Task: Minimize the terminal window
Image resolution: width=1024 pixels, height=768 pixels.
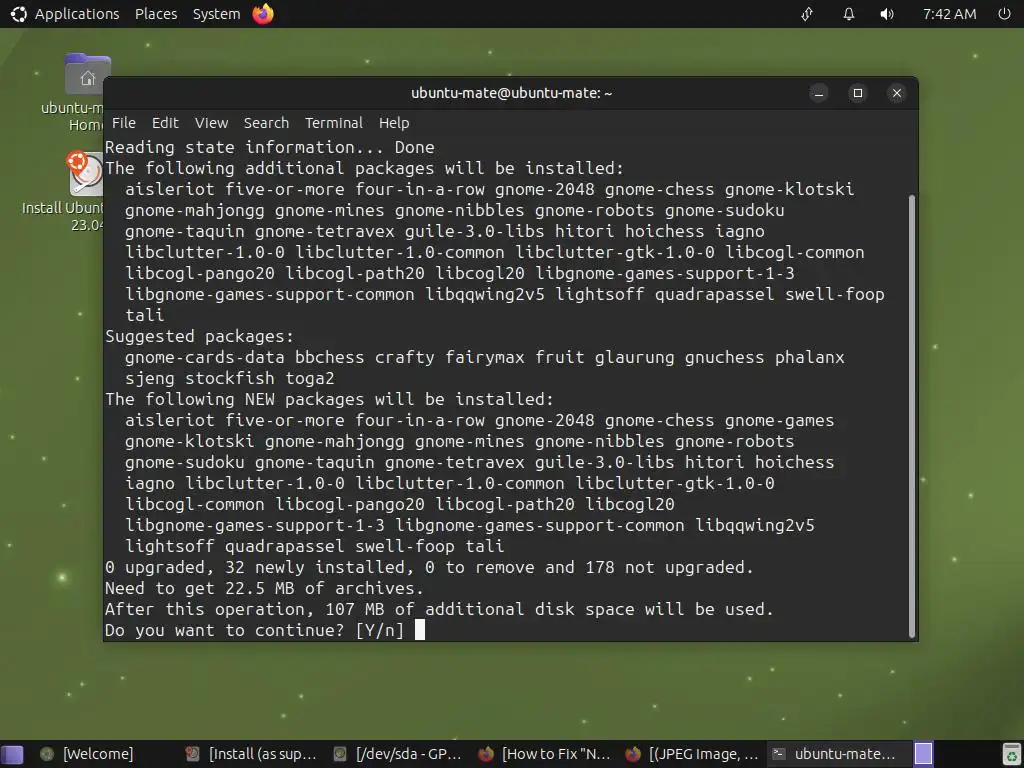Action: [x=819, y=93]
